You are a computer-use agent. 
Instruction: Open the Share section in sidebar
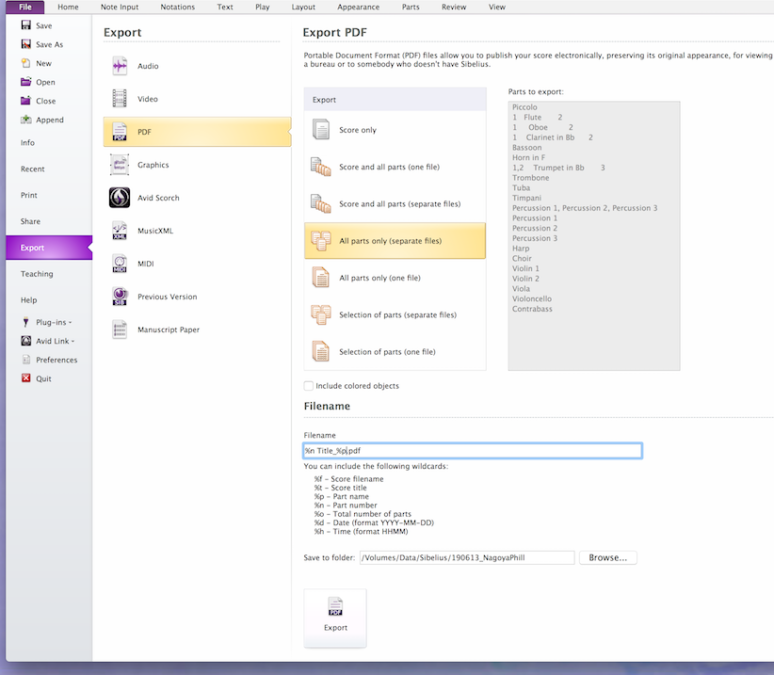click(31, 221)
